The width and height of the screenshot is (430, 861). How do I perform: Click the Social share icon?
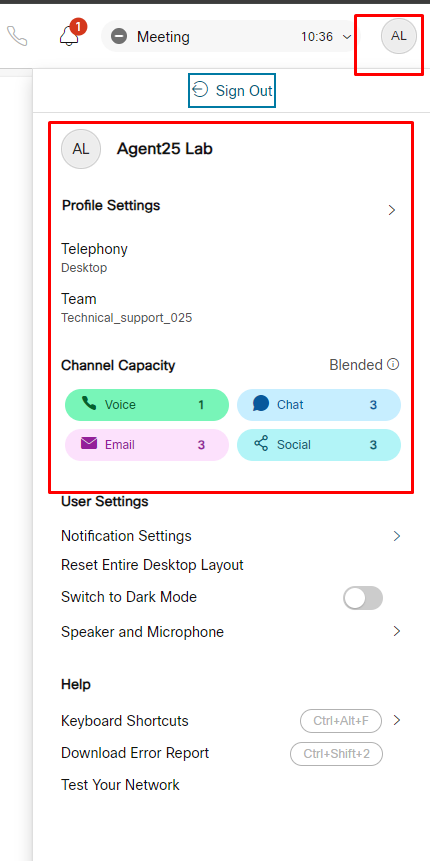pyautogui.click(x=261, y=444)
